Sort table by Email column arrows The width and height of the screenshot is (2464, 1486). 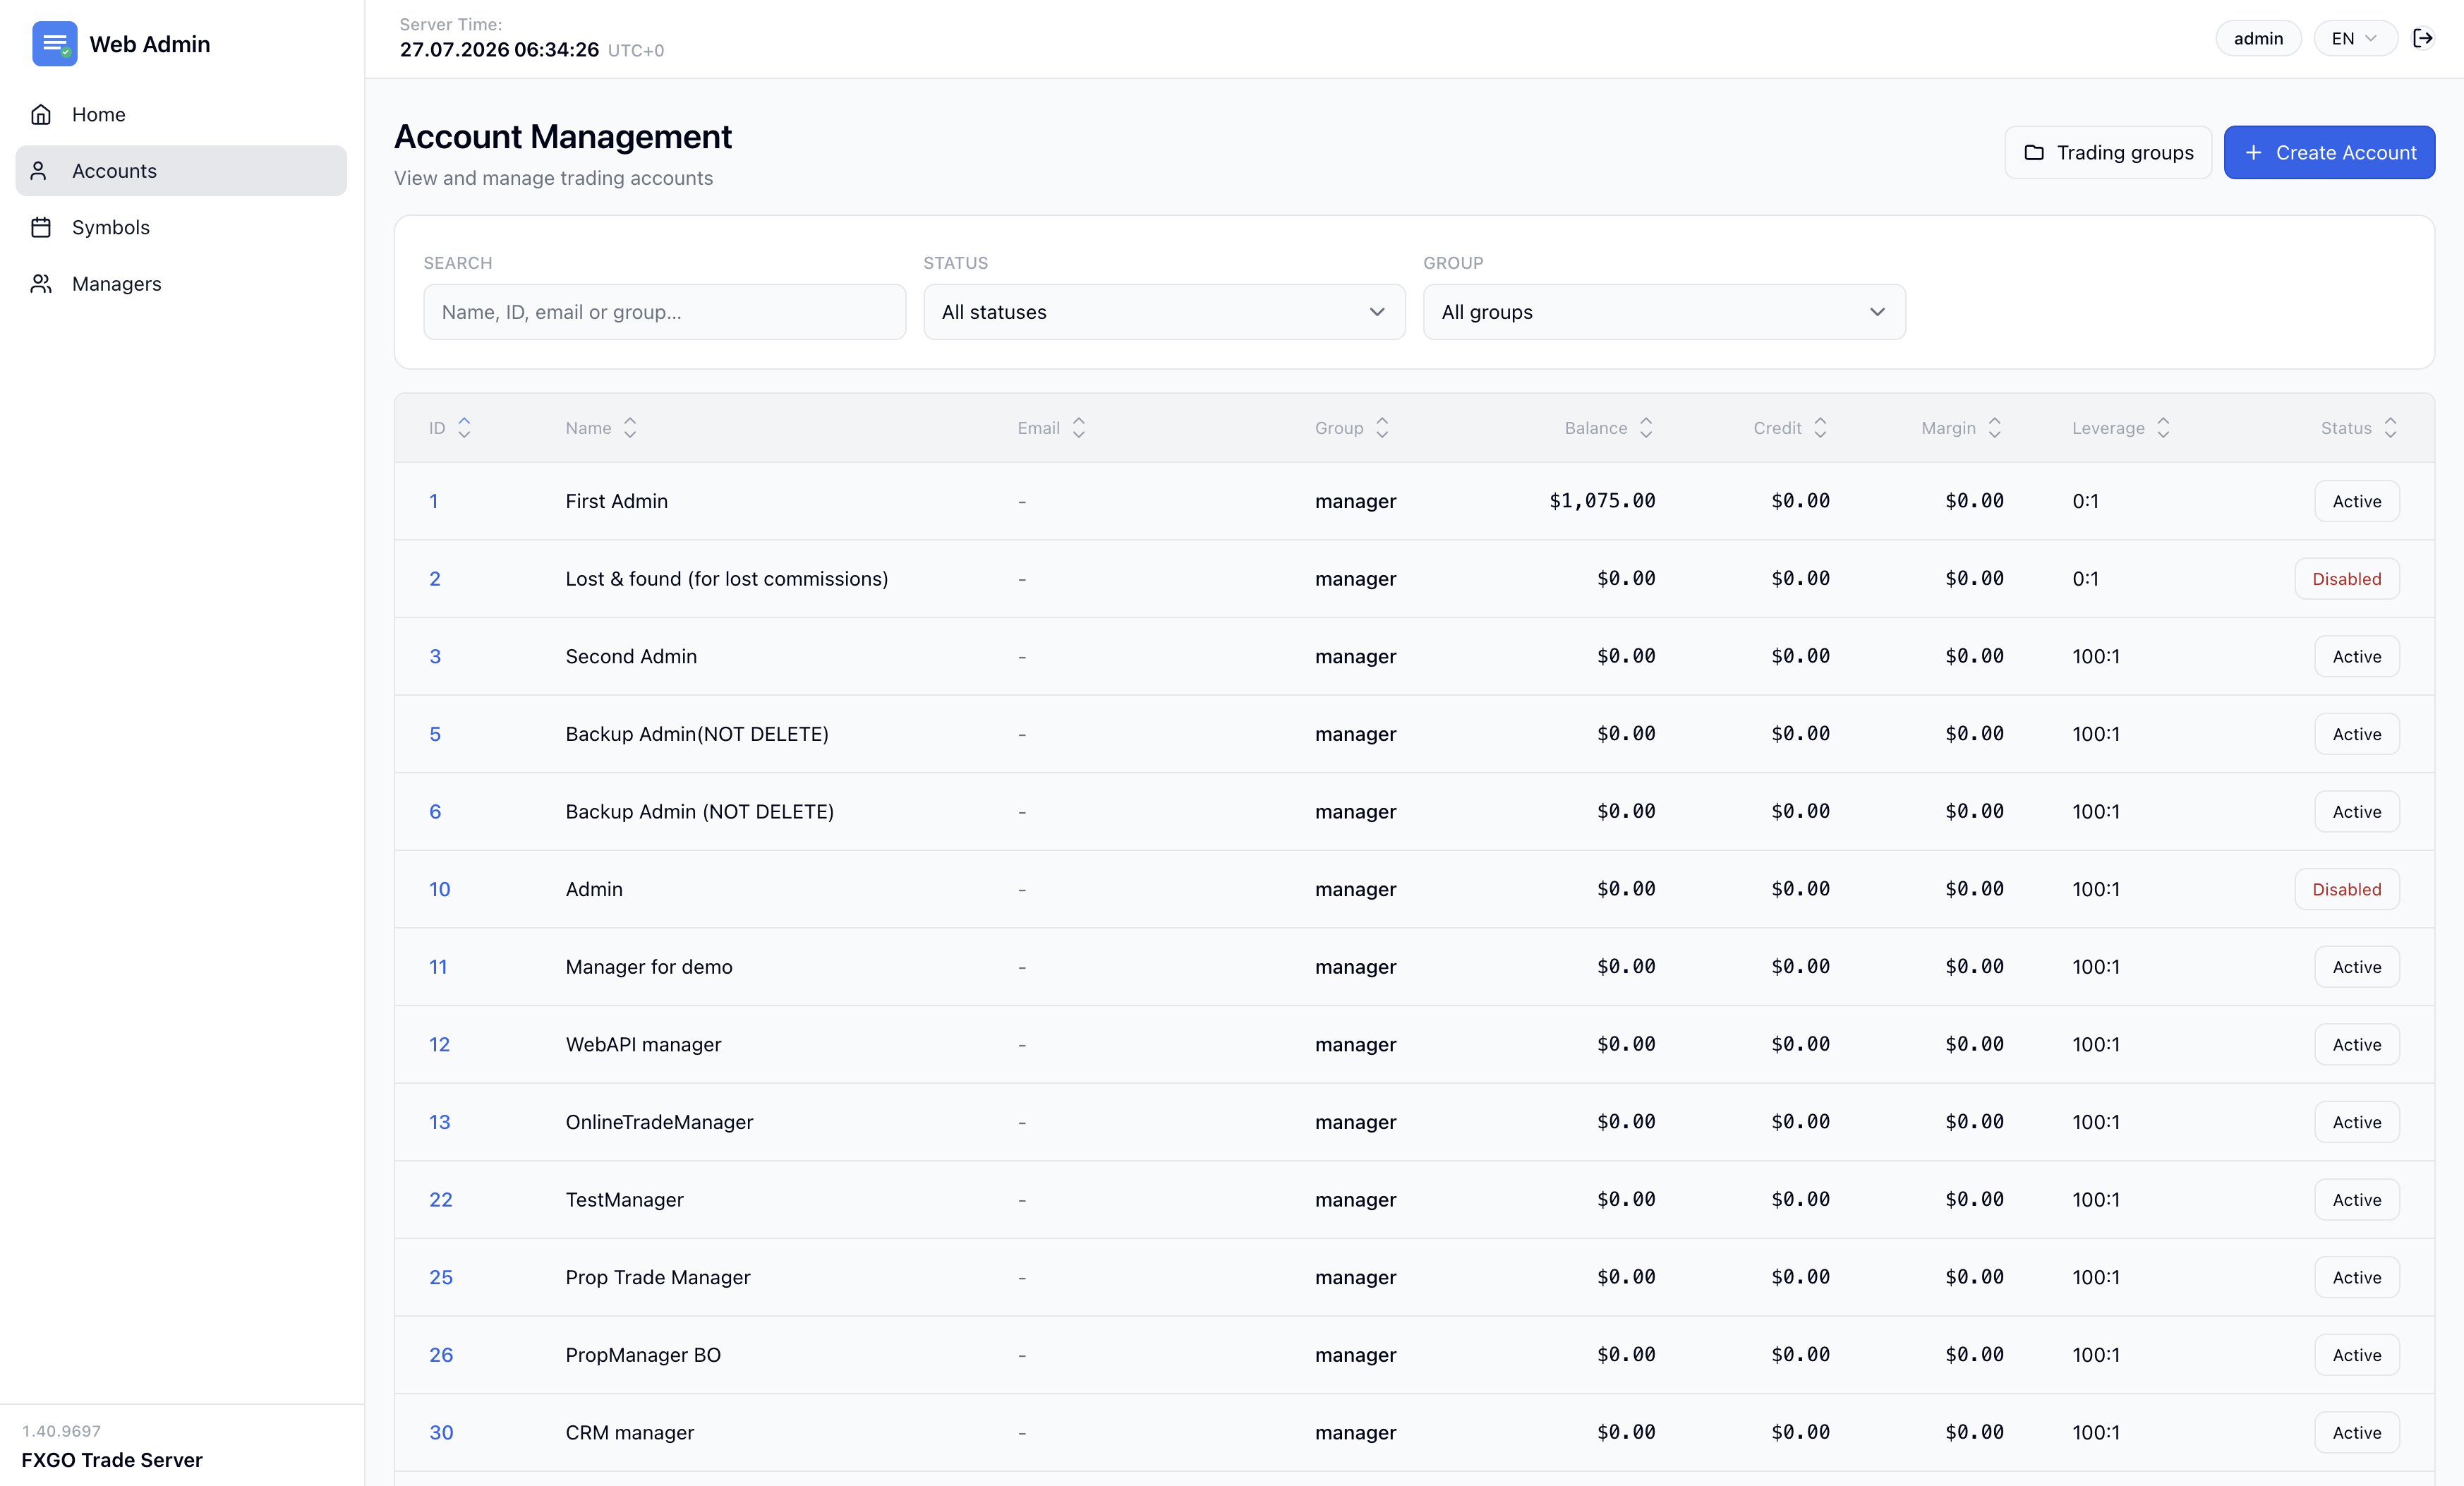pyautogui.click(x=1079, y=428)
